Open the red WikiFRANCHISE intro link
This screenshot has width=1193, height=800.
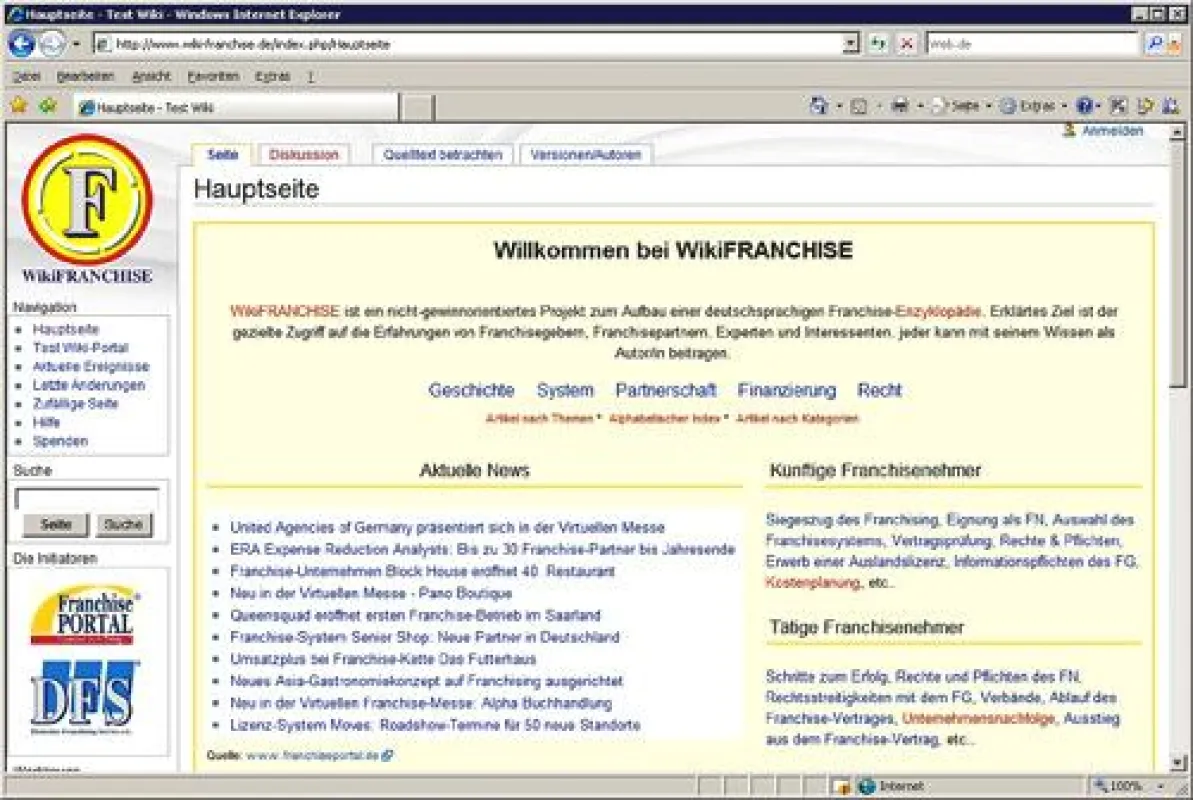pyautogui.click(x=285, y=311)
